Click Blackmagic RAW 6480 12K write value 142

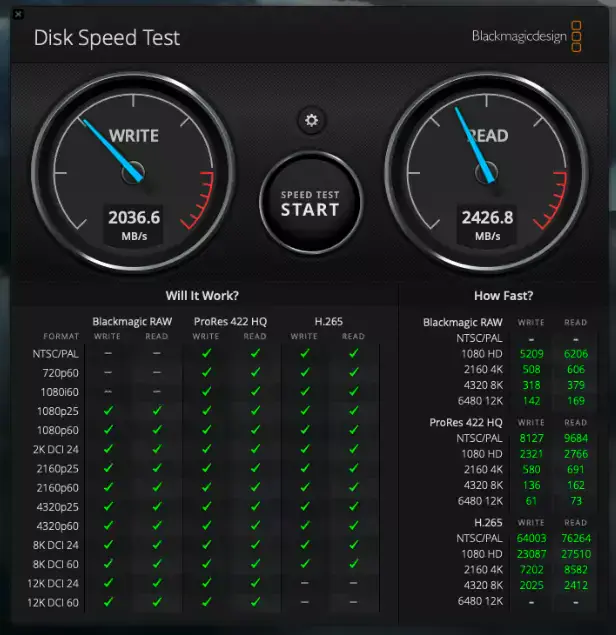coord(531,401)
